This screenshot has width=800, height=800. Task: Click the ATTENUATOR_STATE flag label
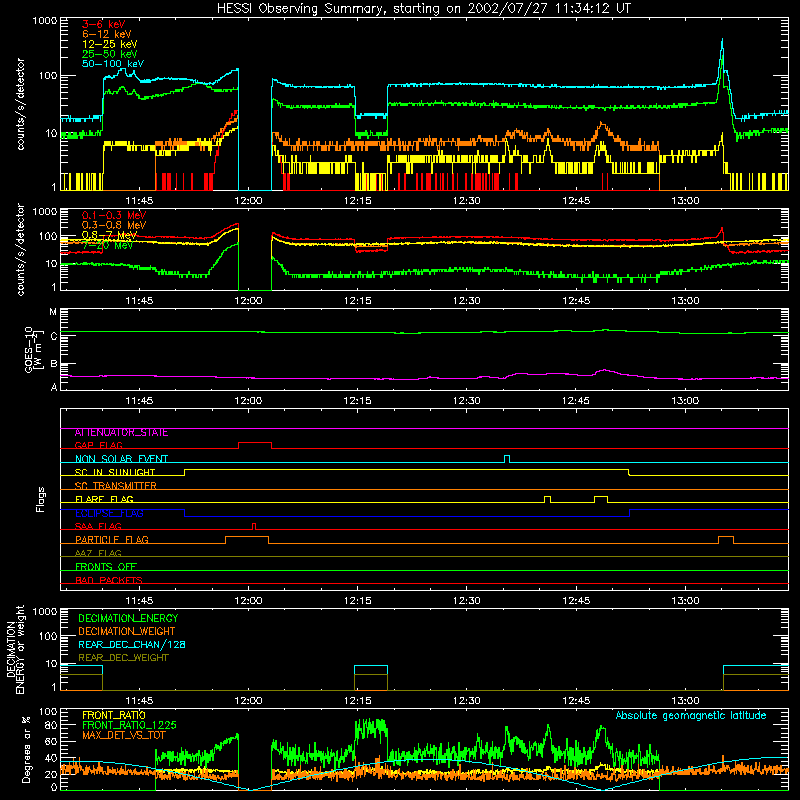121,433
